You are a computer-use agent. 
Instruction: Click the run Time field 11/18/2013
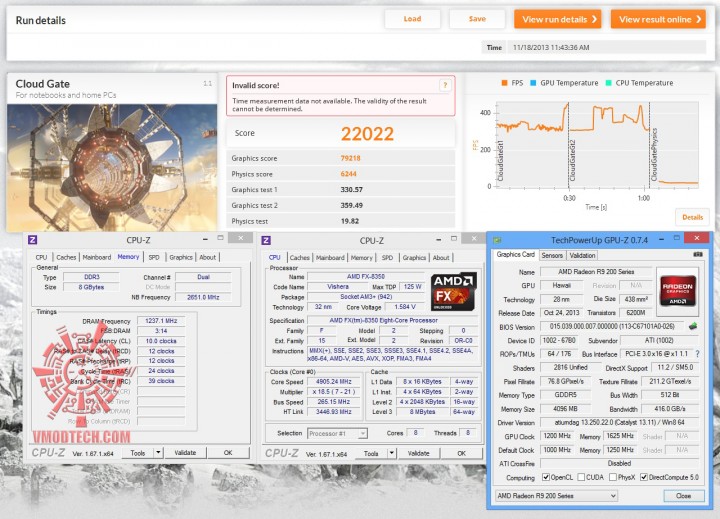(606, 47)
